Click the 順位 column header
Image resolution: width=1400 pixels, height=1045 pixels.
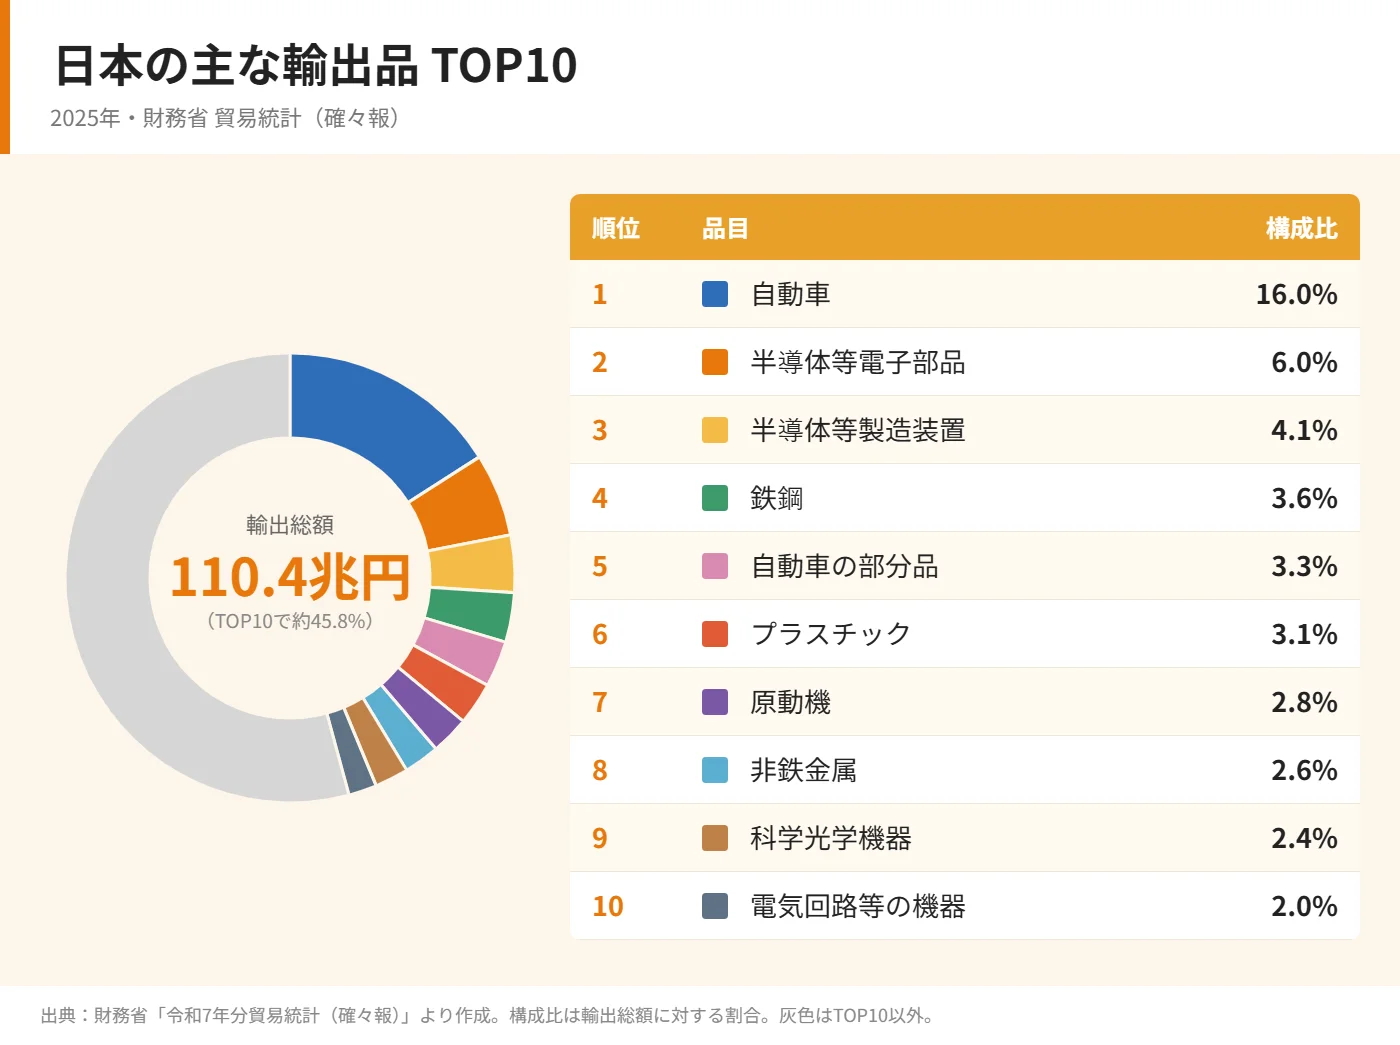[x=616, y=228]
